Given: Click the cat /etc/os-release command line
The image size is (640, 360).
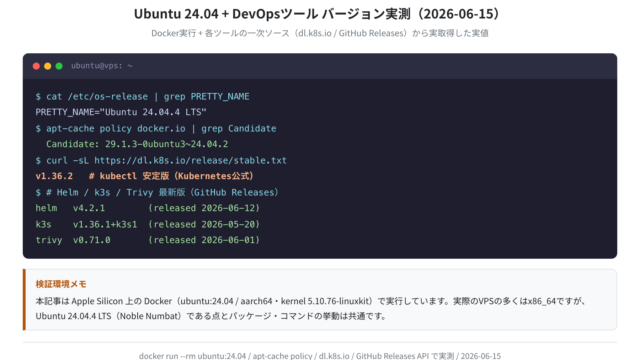Looking at the screenshot, I should click(142, 97).
